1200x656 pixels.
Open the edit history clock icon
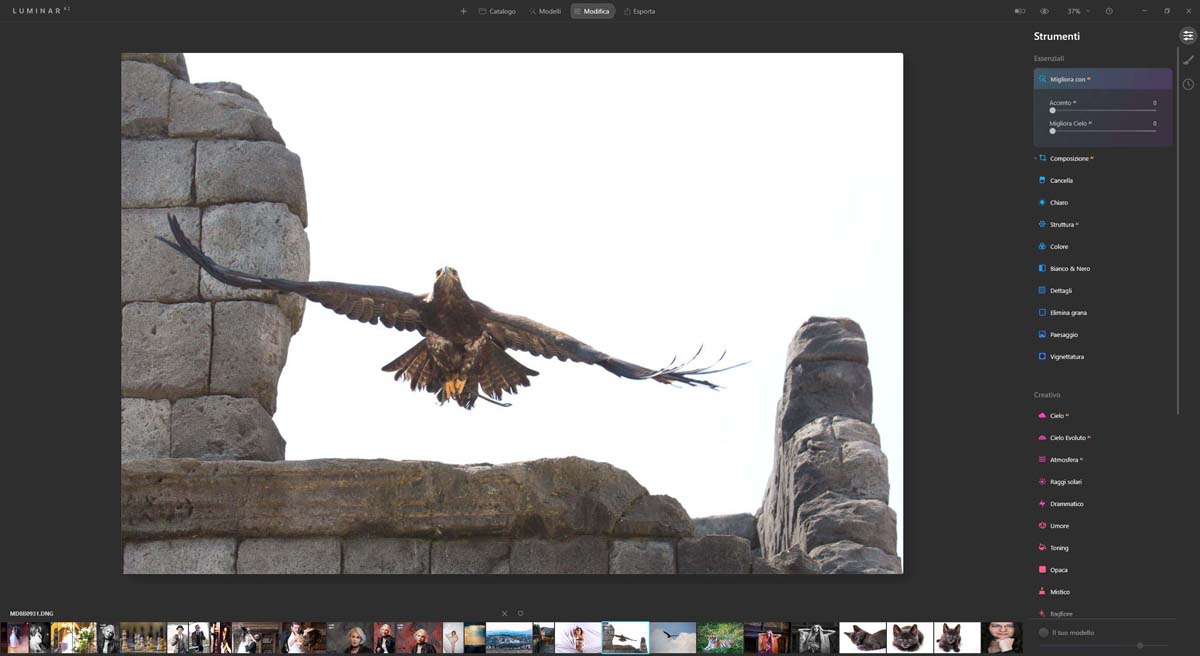point(1188,84)
